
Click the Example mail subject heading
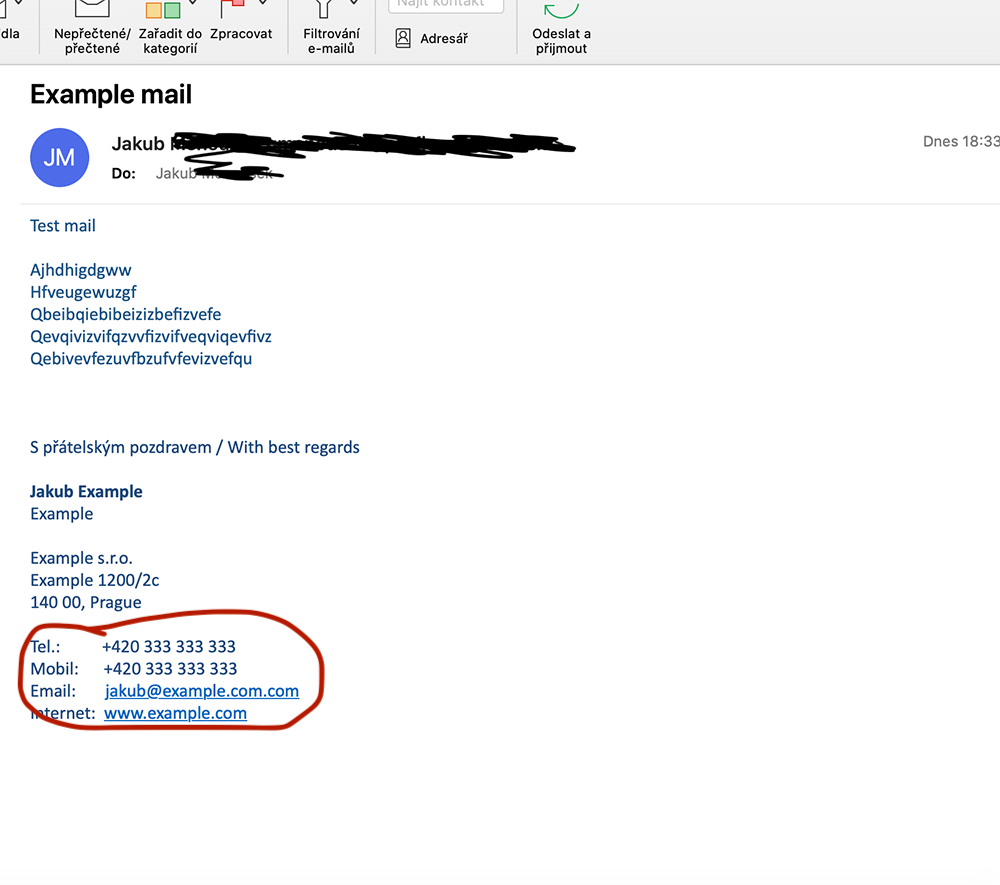pos(111,94)
